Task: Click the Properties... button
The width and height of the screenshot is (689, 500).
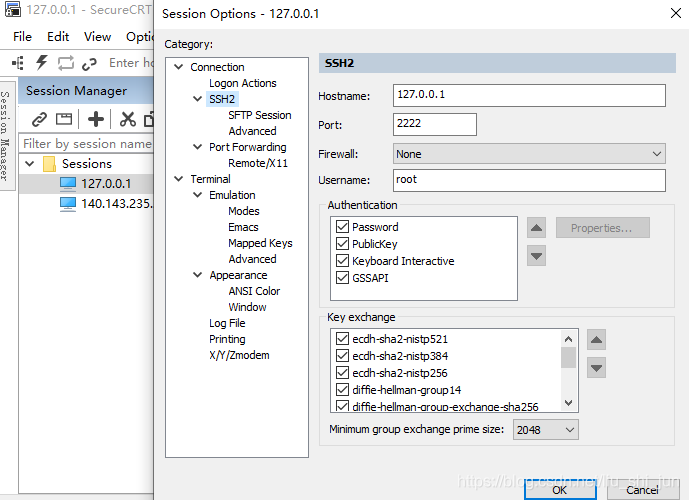Action: 602,228
